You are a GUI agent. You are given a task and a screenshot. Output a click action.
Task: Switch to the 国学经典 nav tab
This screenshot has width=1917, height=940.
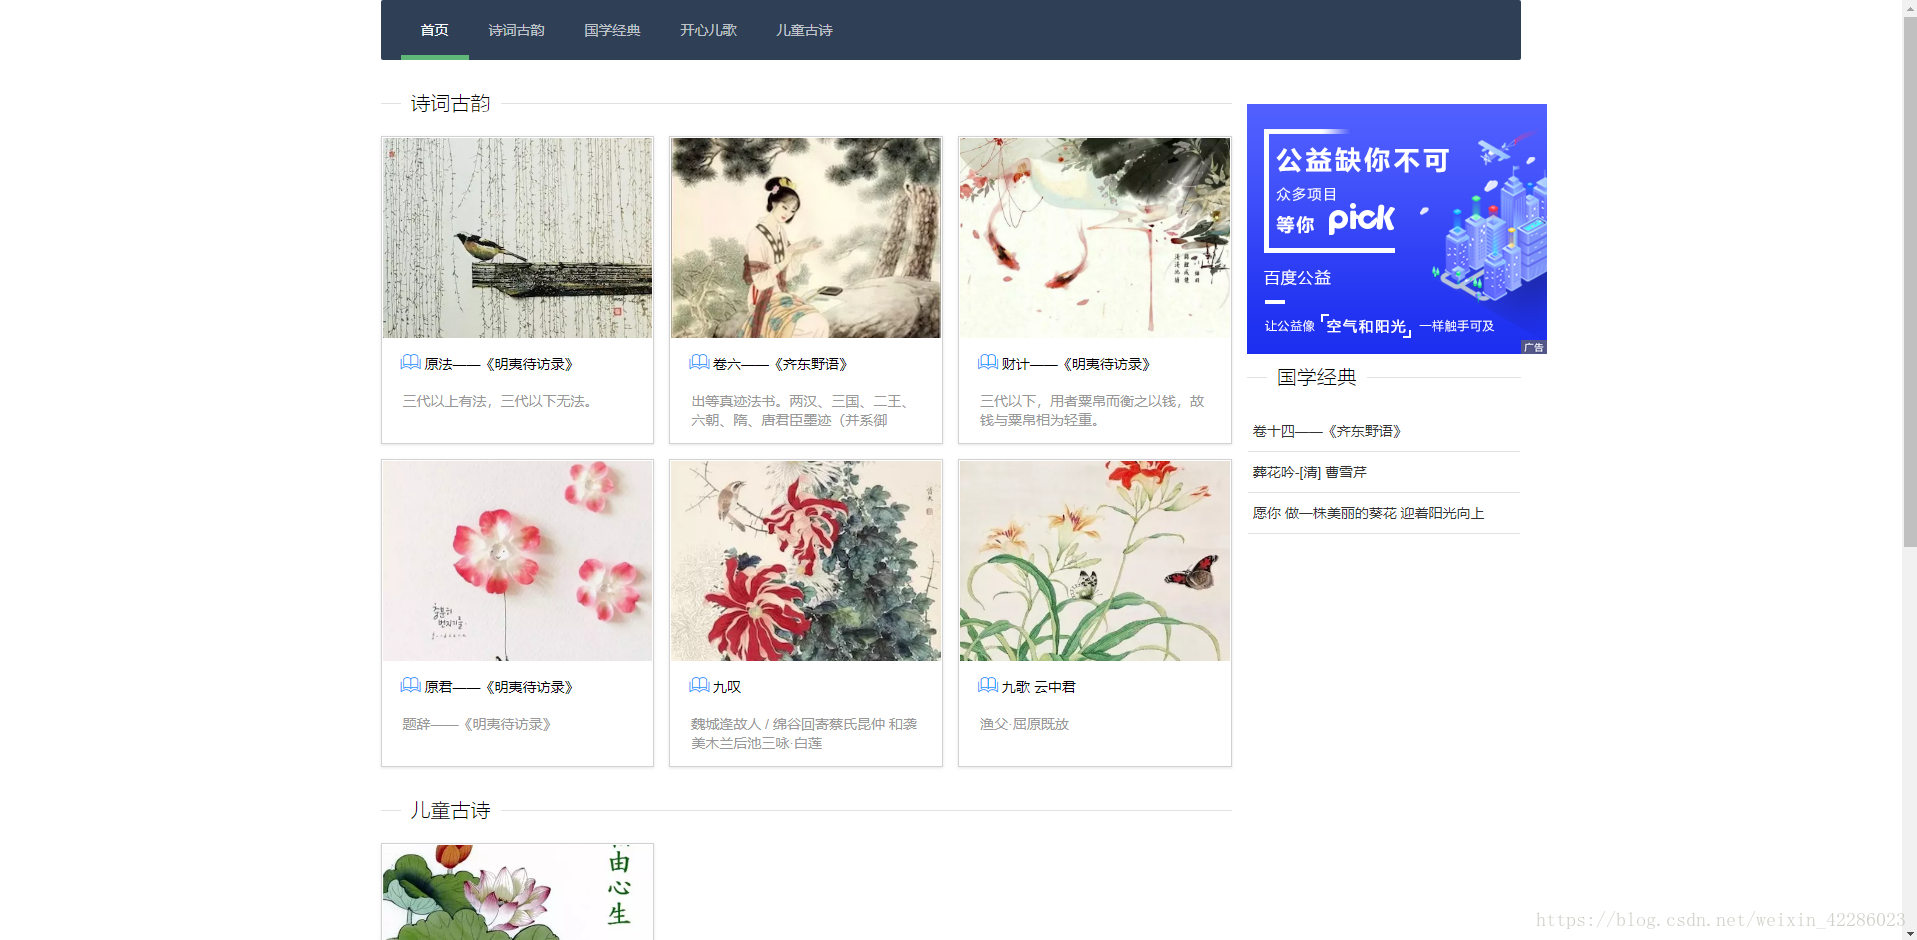612,30
